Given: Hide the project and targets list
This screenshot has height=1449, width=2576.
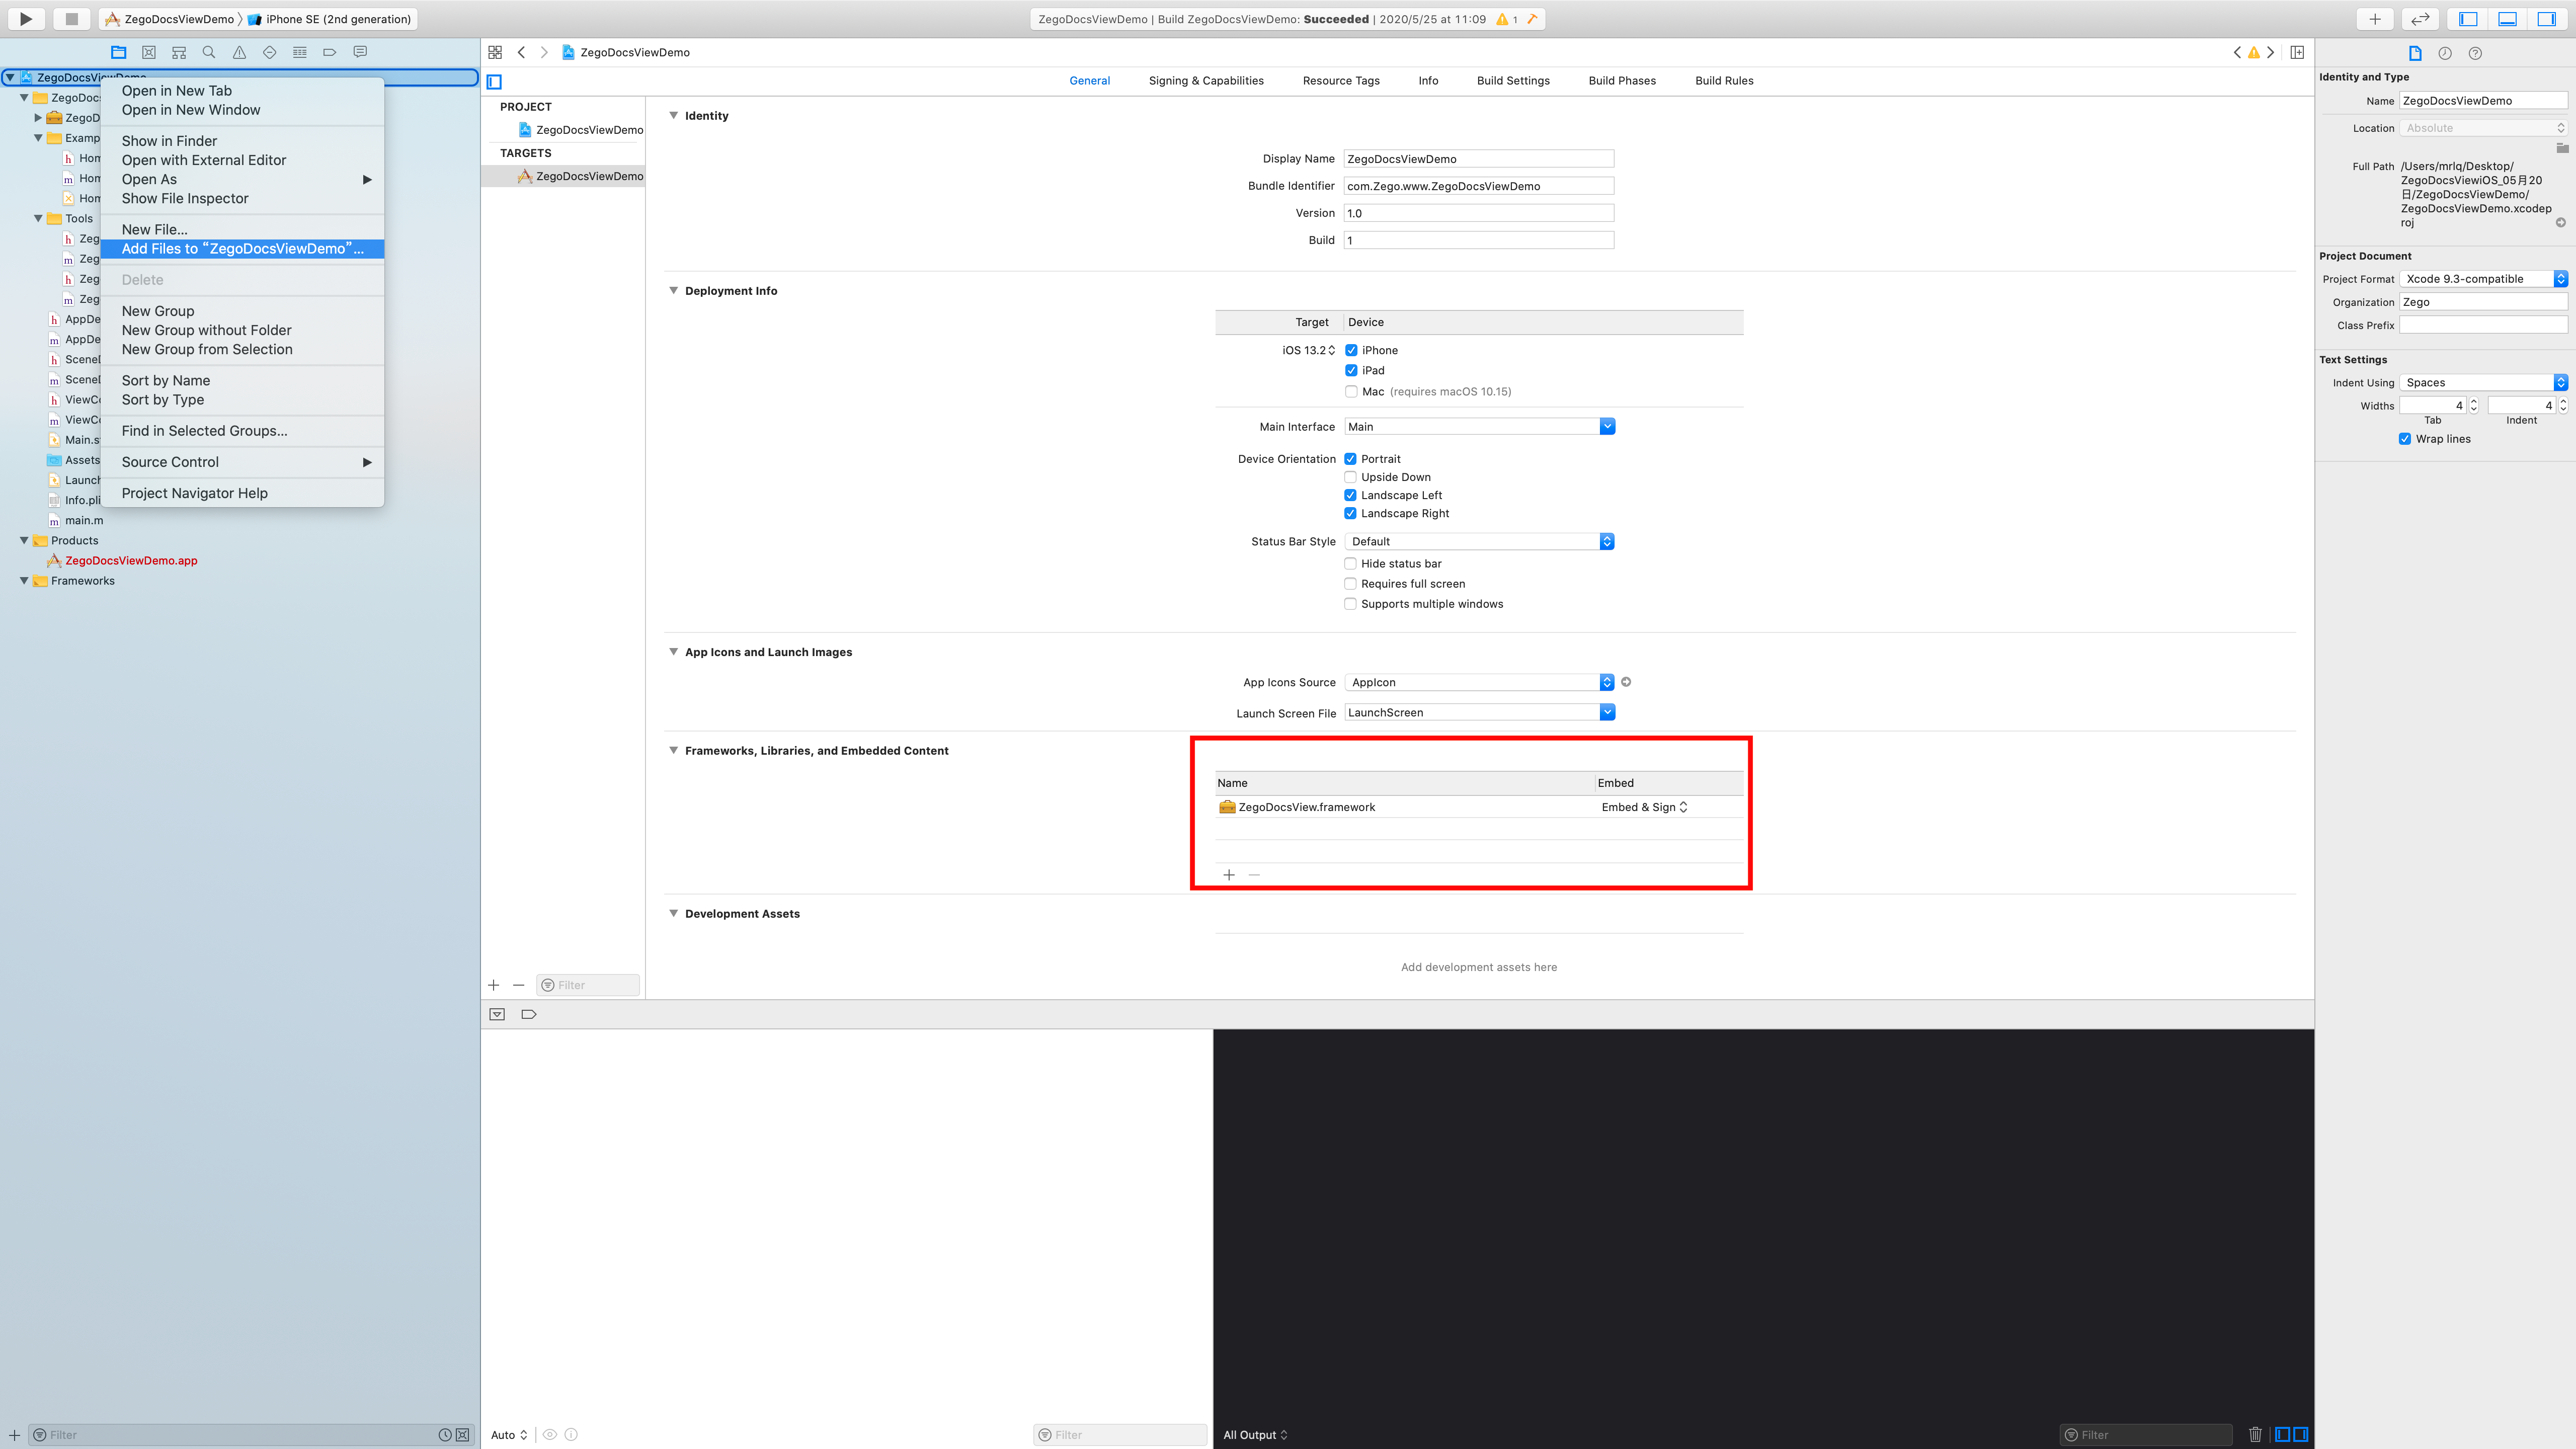Looking at the screenshot, I should 494,82.
